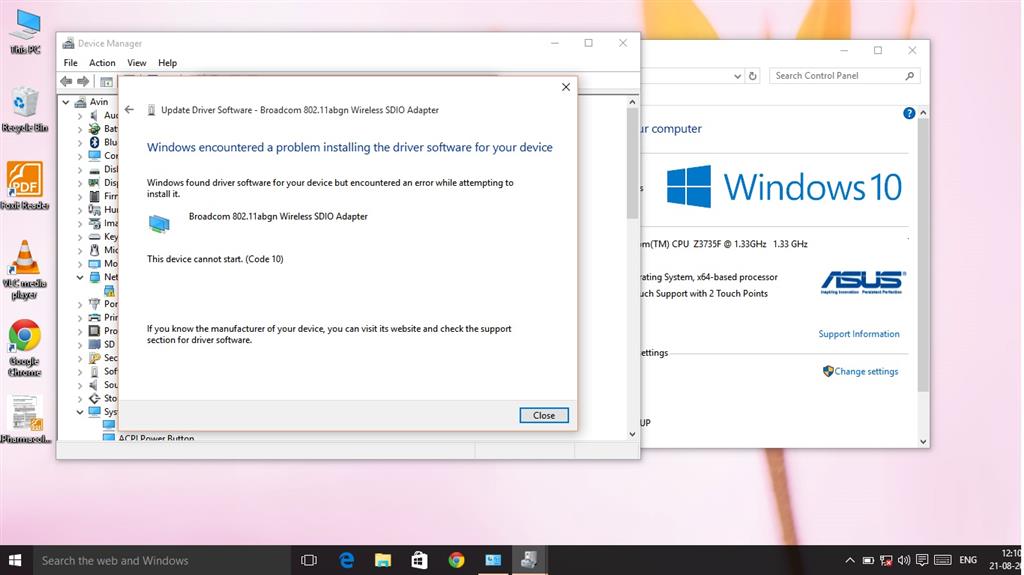Screen dimensions: 1024x575
Task: Launch VLC media player shortcut
Action: point(24,269)
